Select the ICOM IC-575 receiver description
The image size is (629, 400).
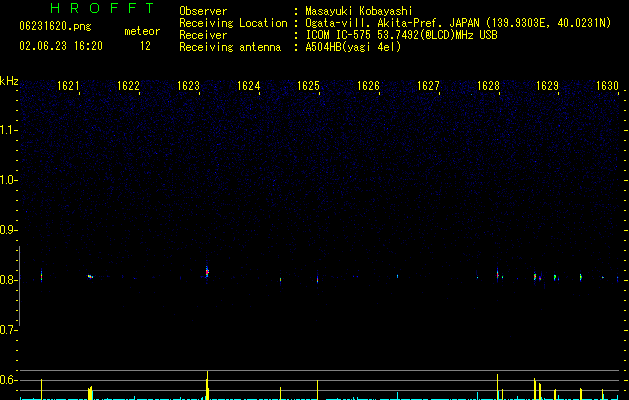[x=401, y=35]
